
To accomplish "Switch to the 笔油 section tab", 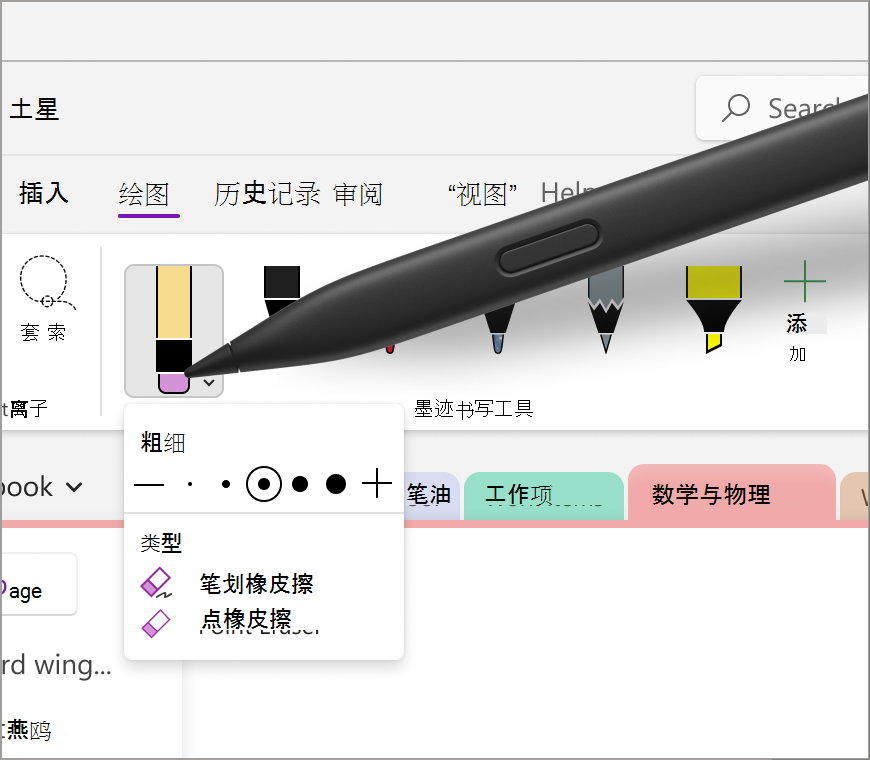I will tap(430, 495).
